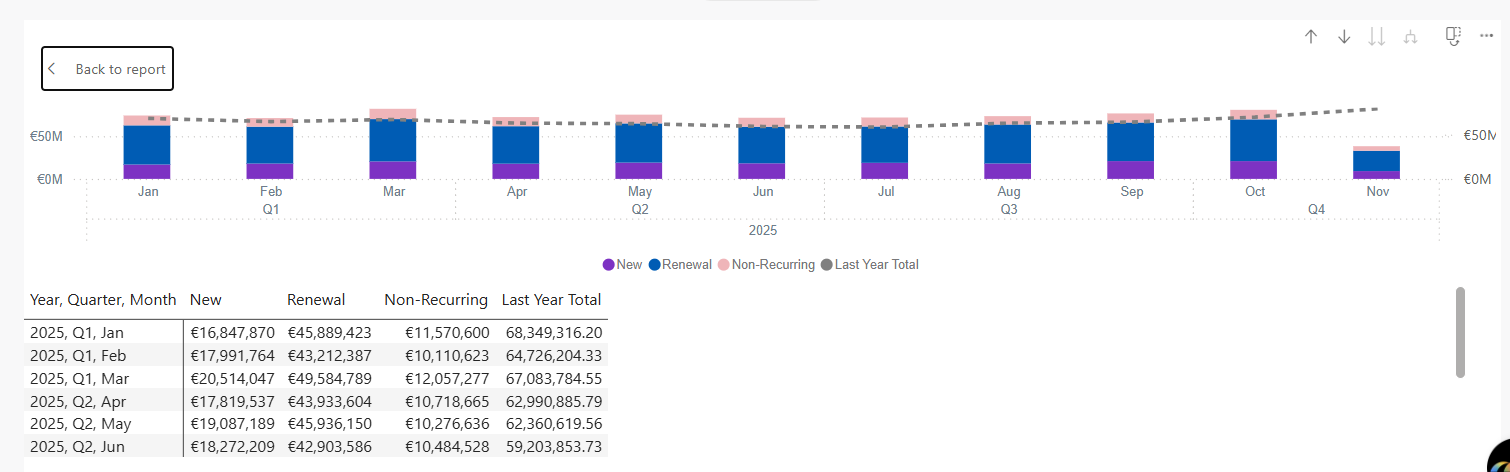Switch to vertical layout icon

tap(1453, 37)
